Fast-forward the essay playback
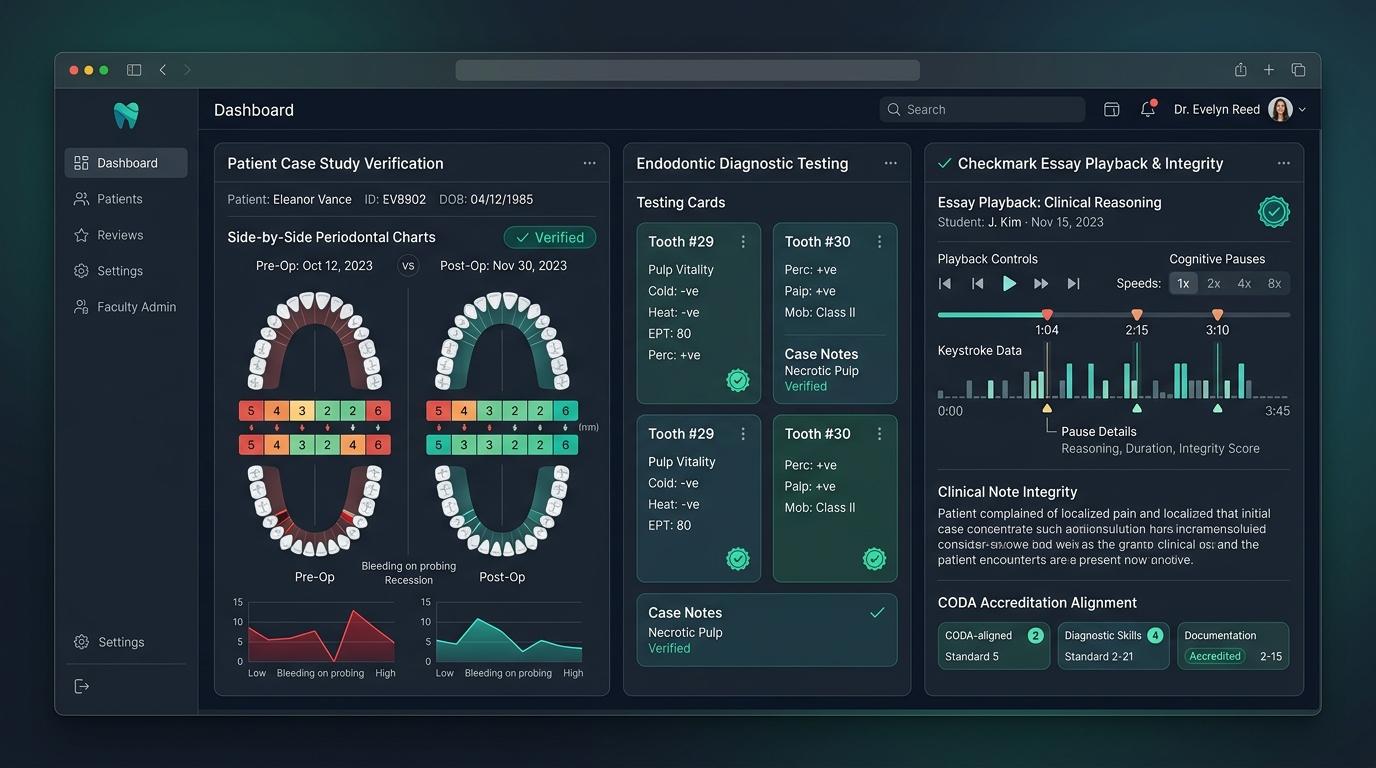Screen dimensions: 1376x768 coord(1041,284)
